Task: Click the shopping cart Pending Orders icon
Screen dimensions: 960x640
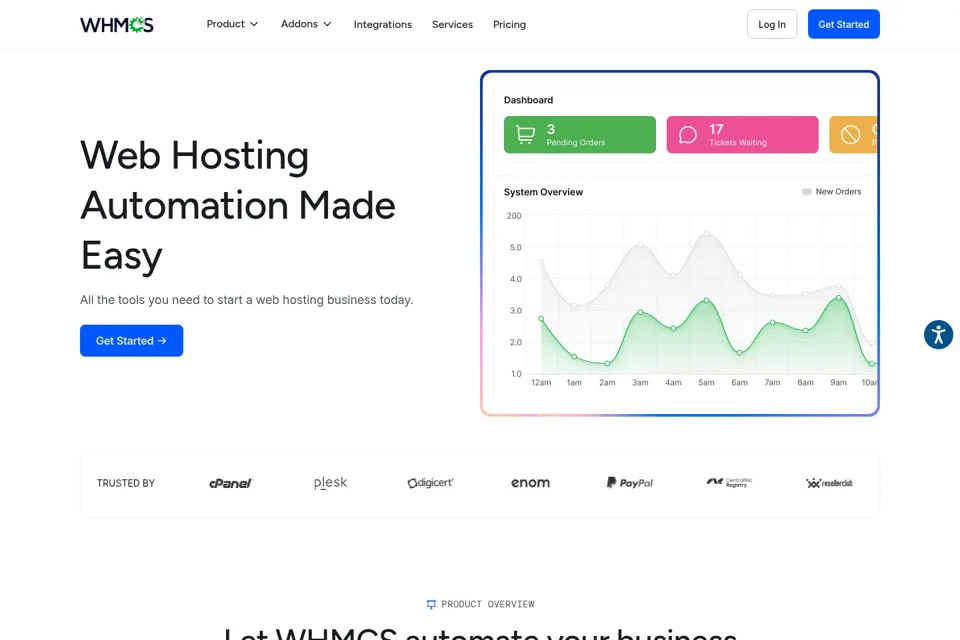Action: point(525,135)
